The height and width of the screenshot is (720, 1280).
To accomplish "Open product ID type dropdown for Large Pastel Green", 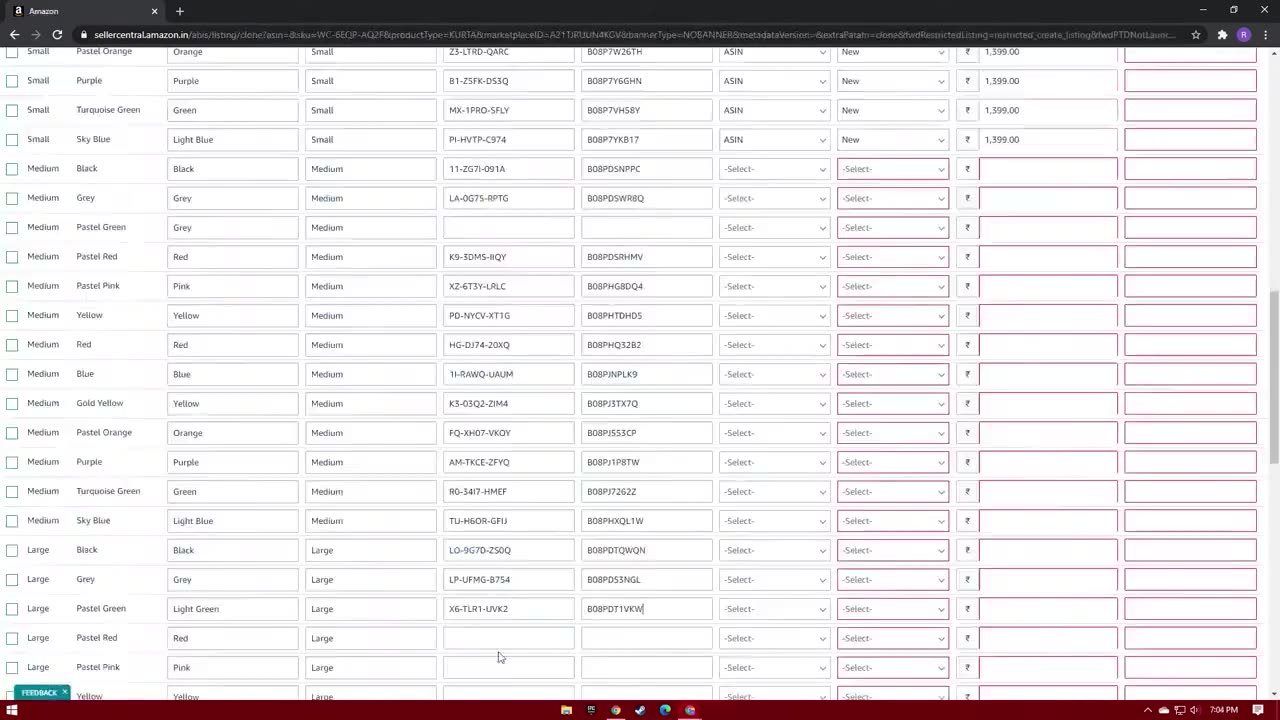I will click(774, 609).
